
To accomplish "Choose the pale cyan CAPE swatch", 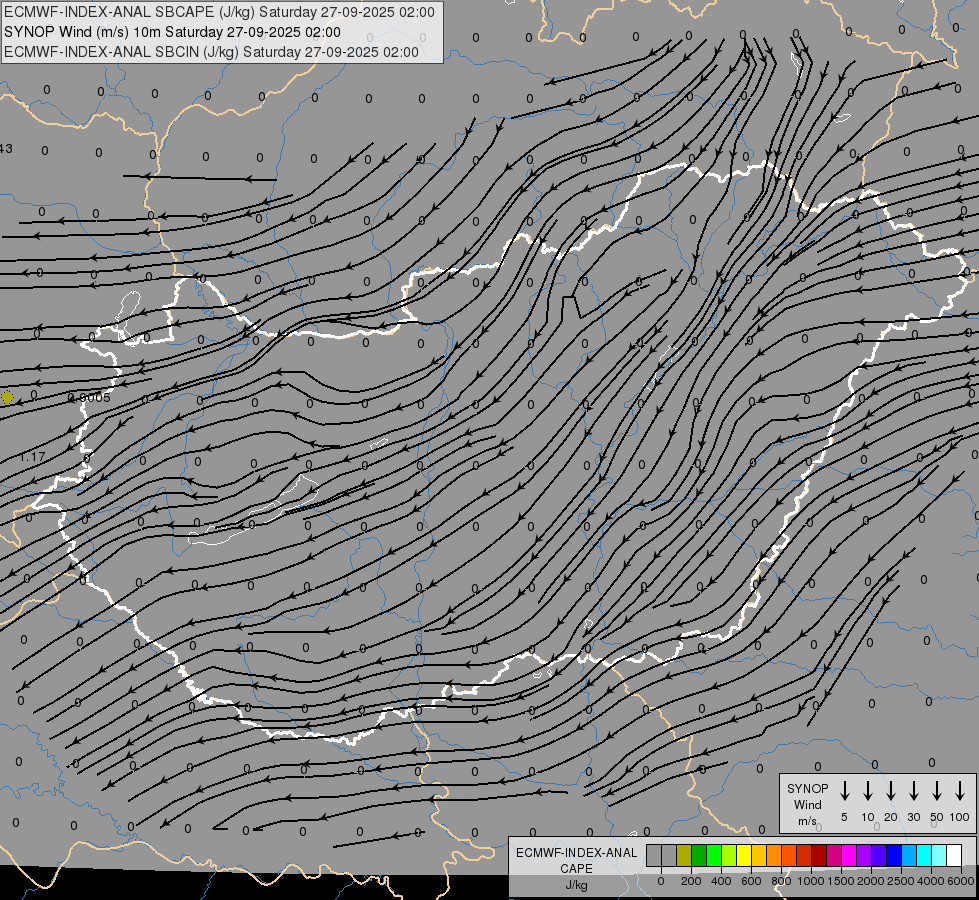I will click(938, 855).
